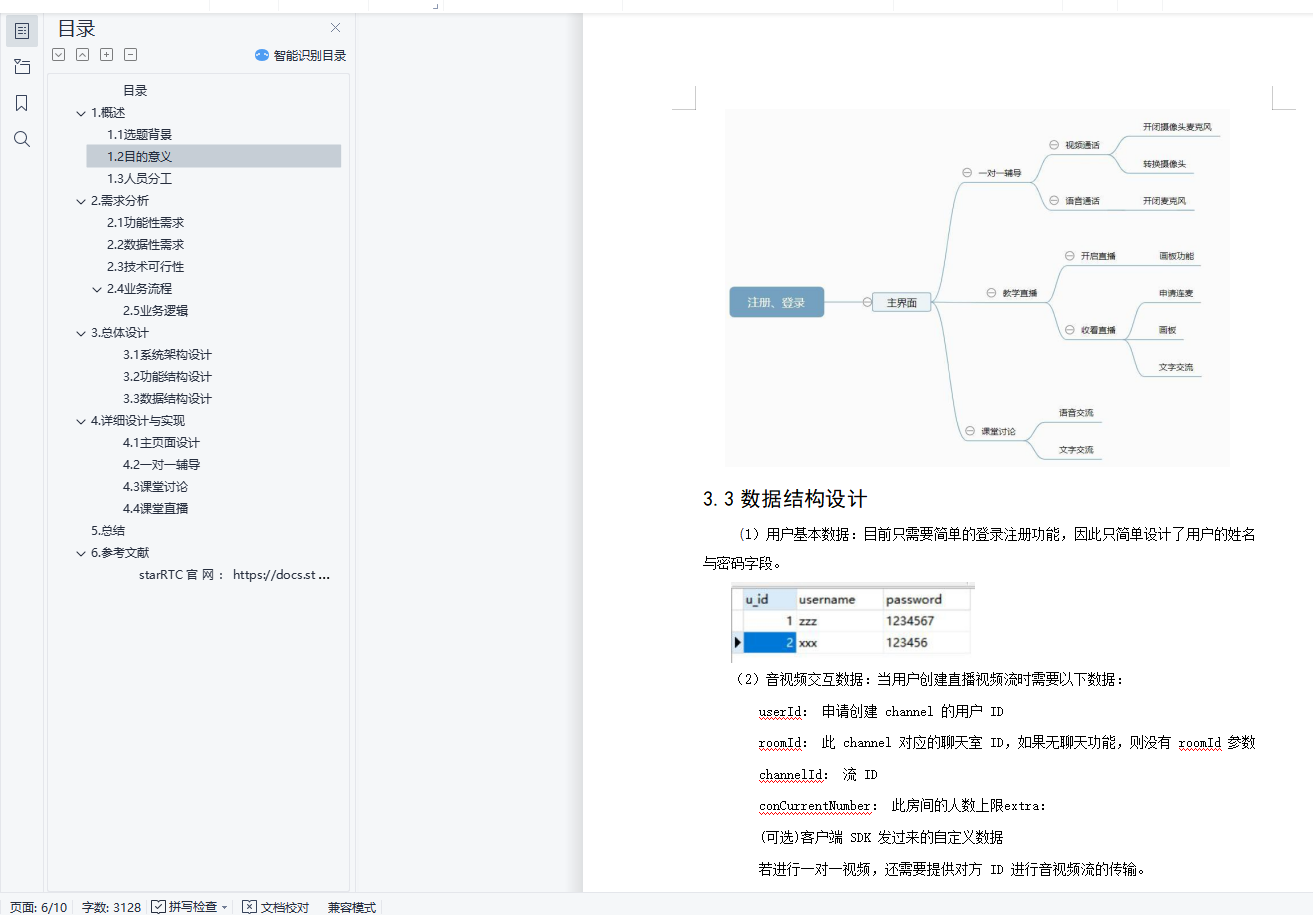Click the （2）音视频交互数据 paragraph
Screen dimensions: 1313x915
click(x=929, y=679)
